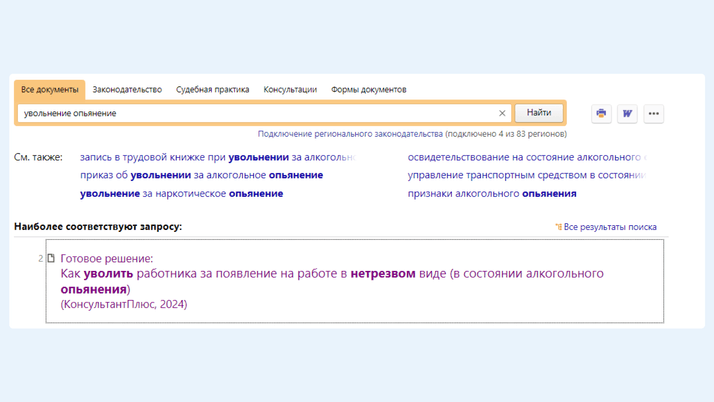Click the document icon beside Готовое решение

(51, 258)
